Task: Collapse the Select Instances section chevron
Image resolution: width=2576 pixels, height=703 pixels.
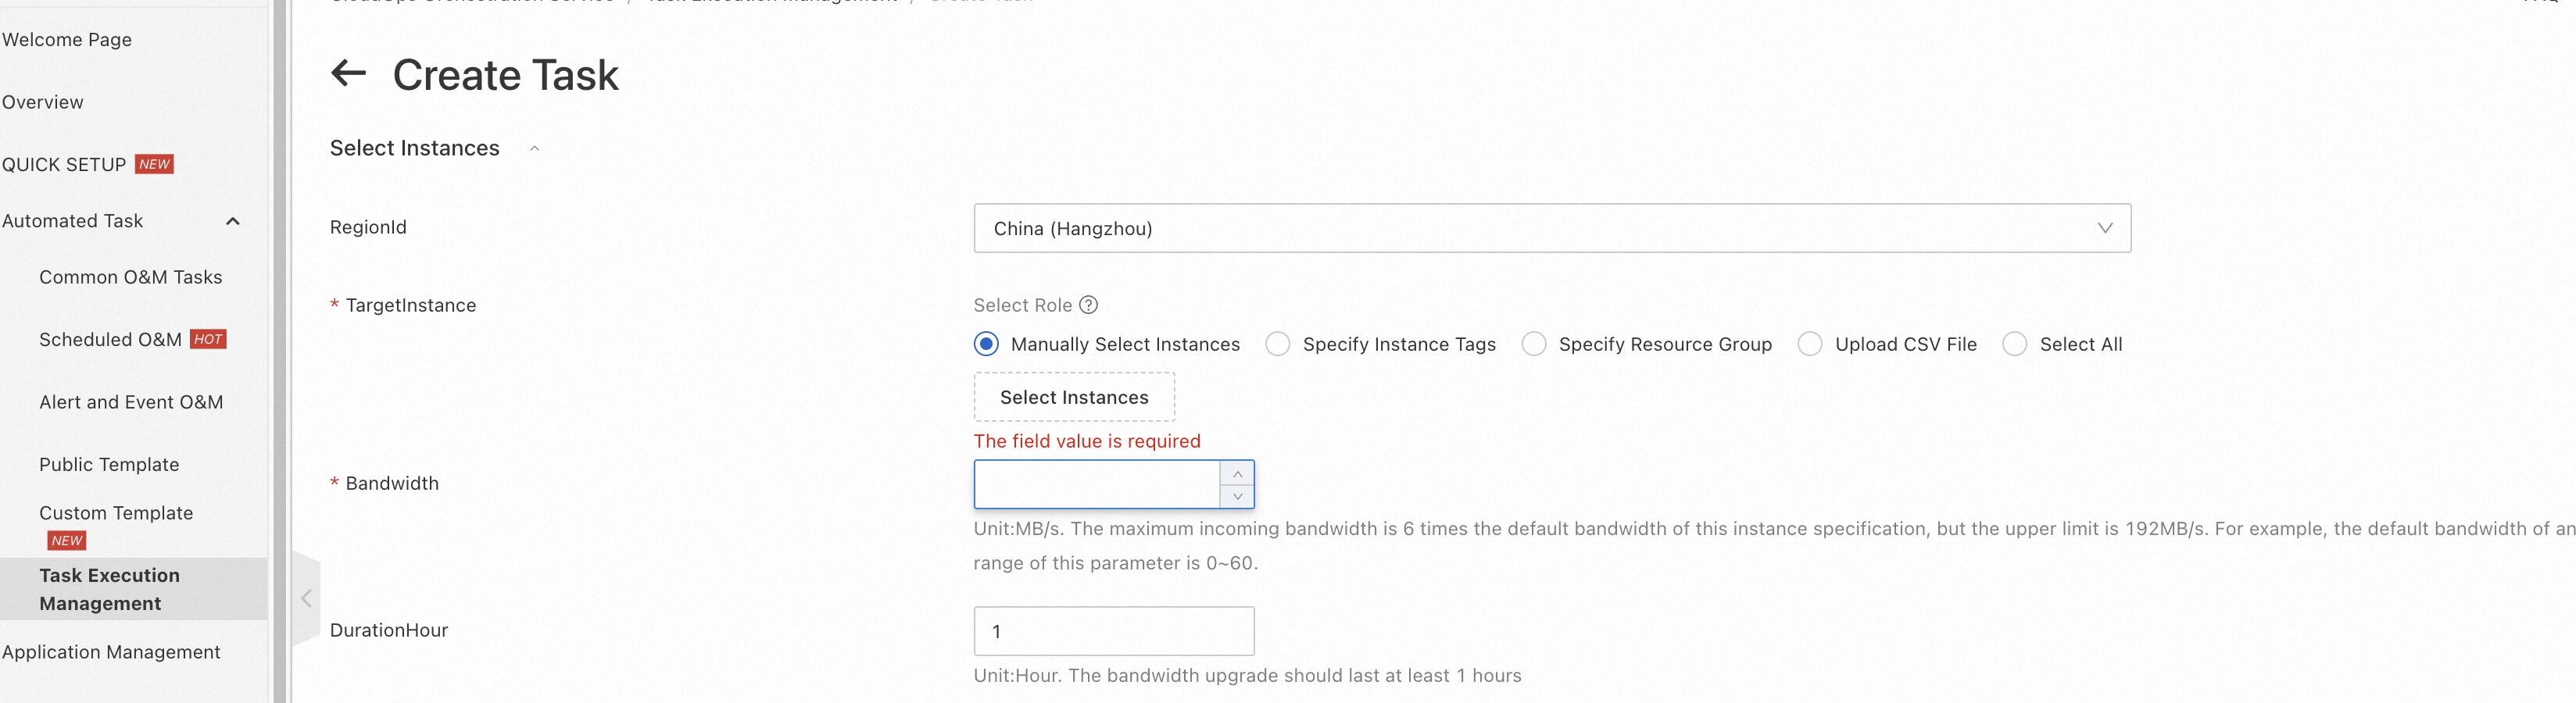Action: (535, 149)
